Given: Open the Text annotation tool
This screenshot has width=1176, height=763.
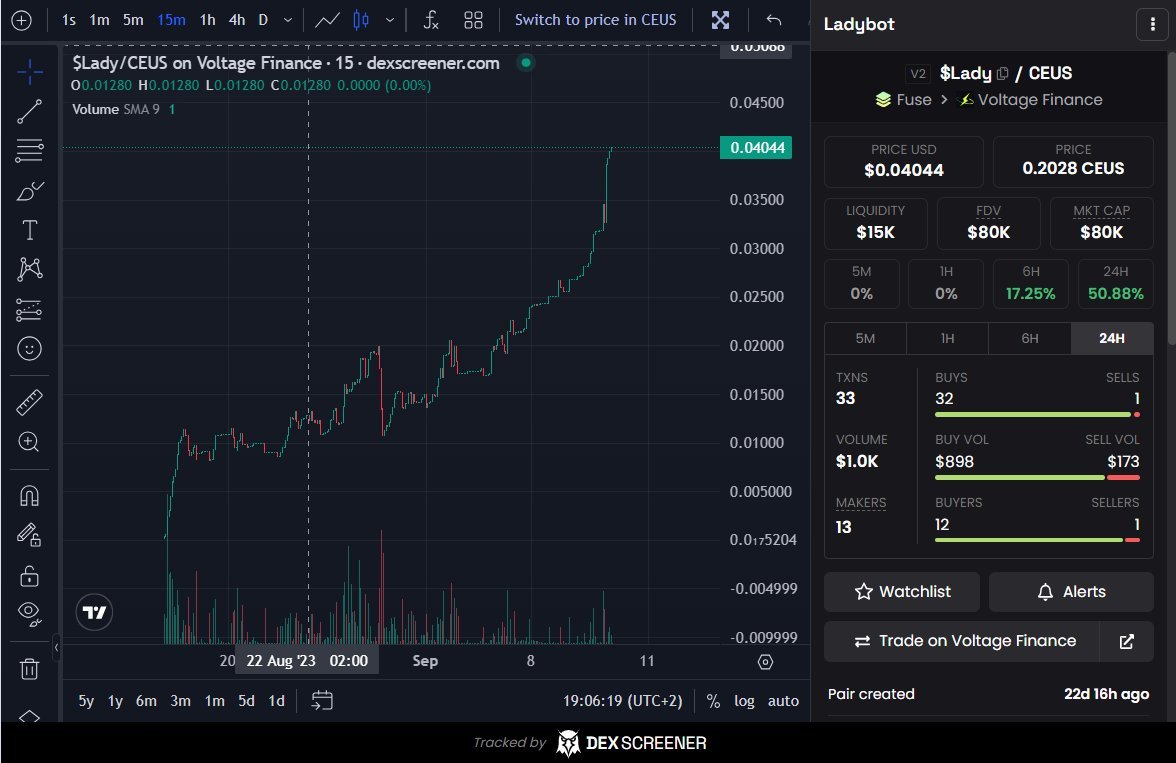Looking at the screenshot, I should [30, 229].
